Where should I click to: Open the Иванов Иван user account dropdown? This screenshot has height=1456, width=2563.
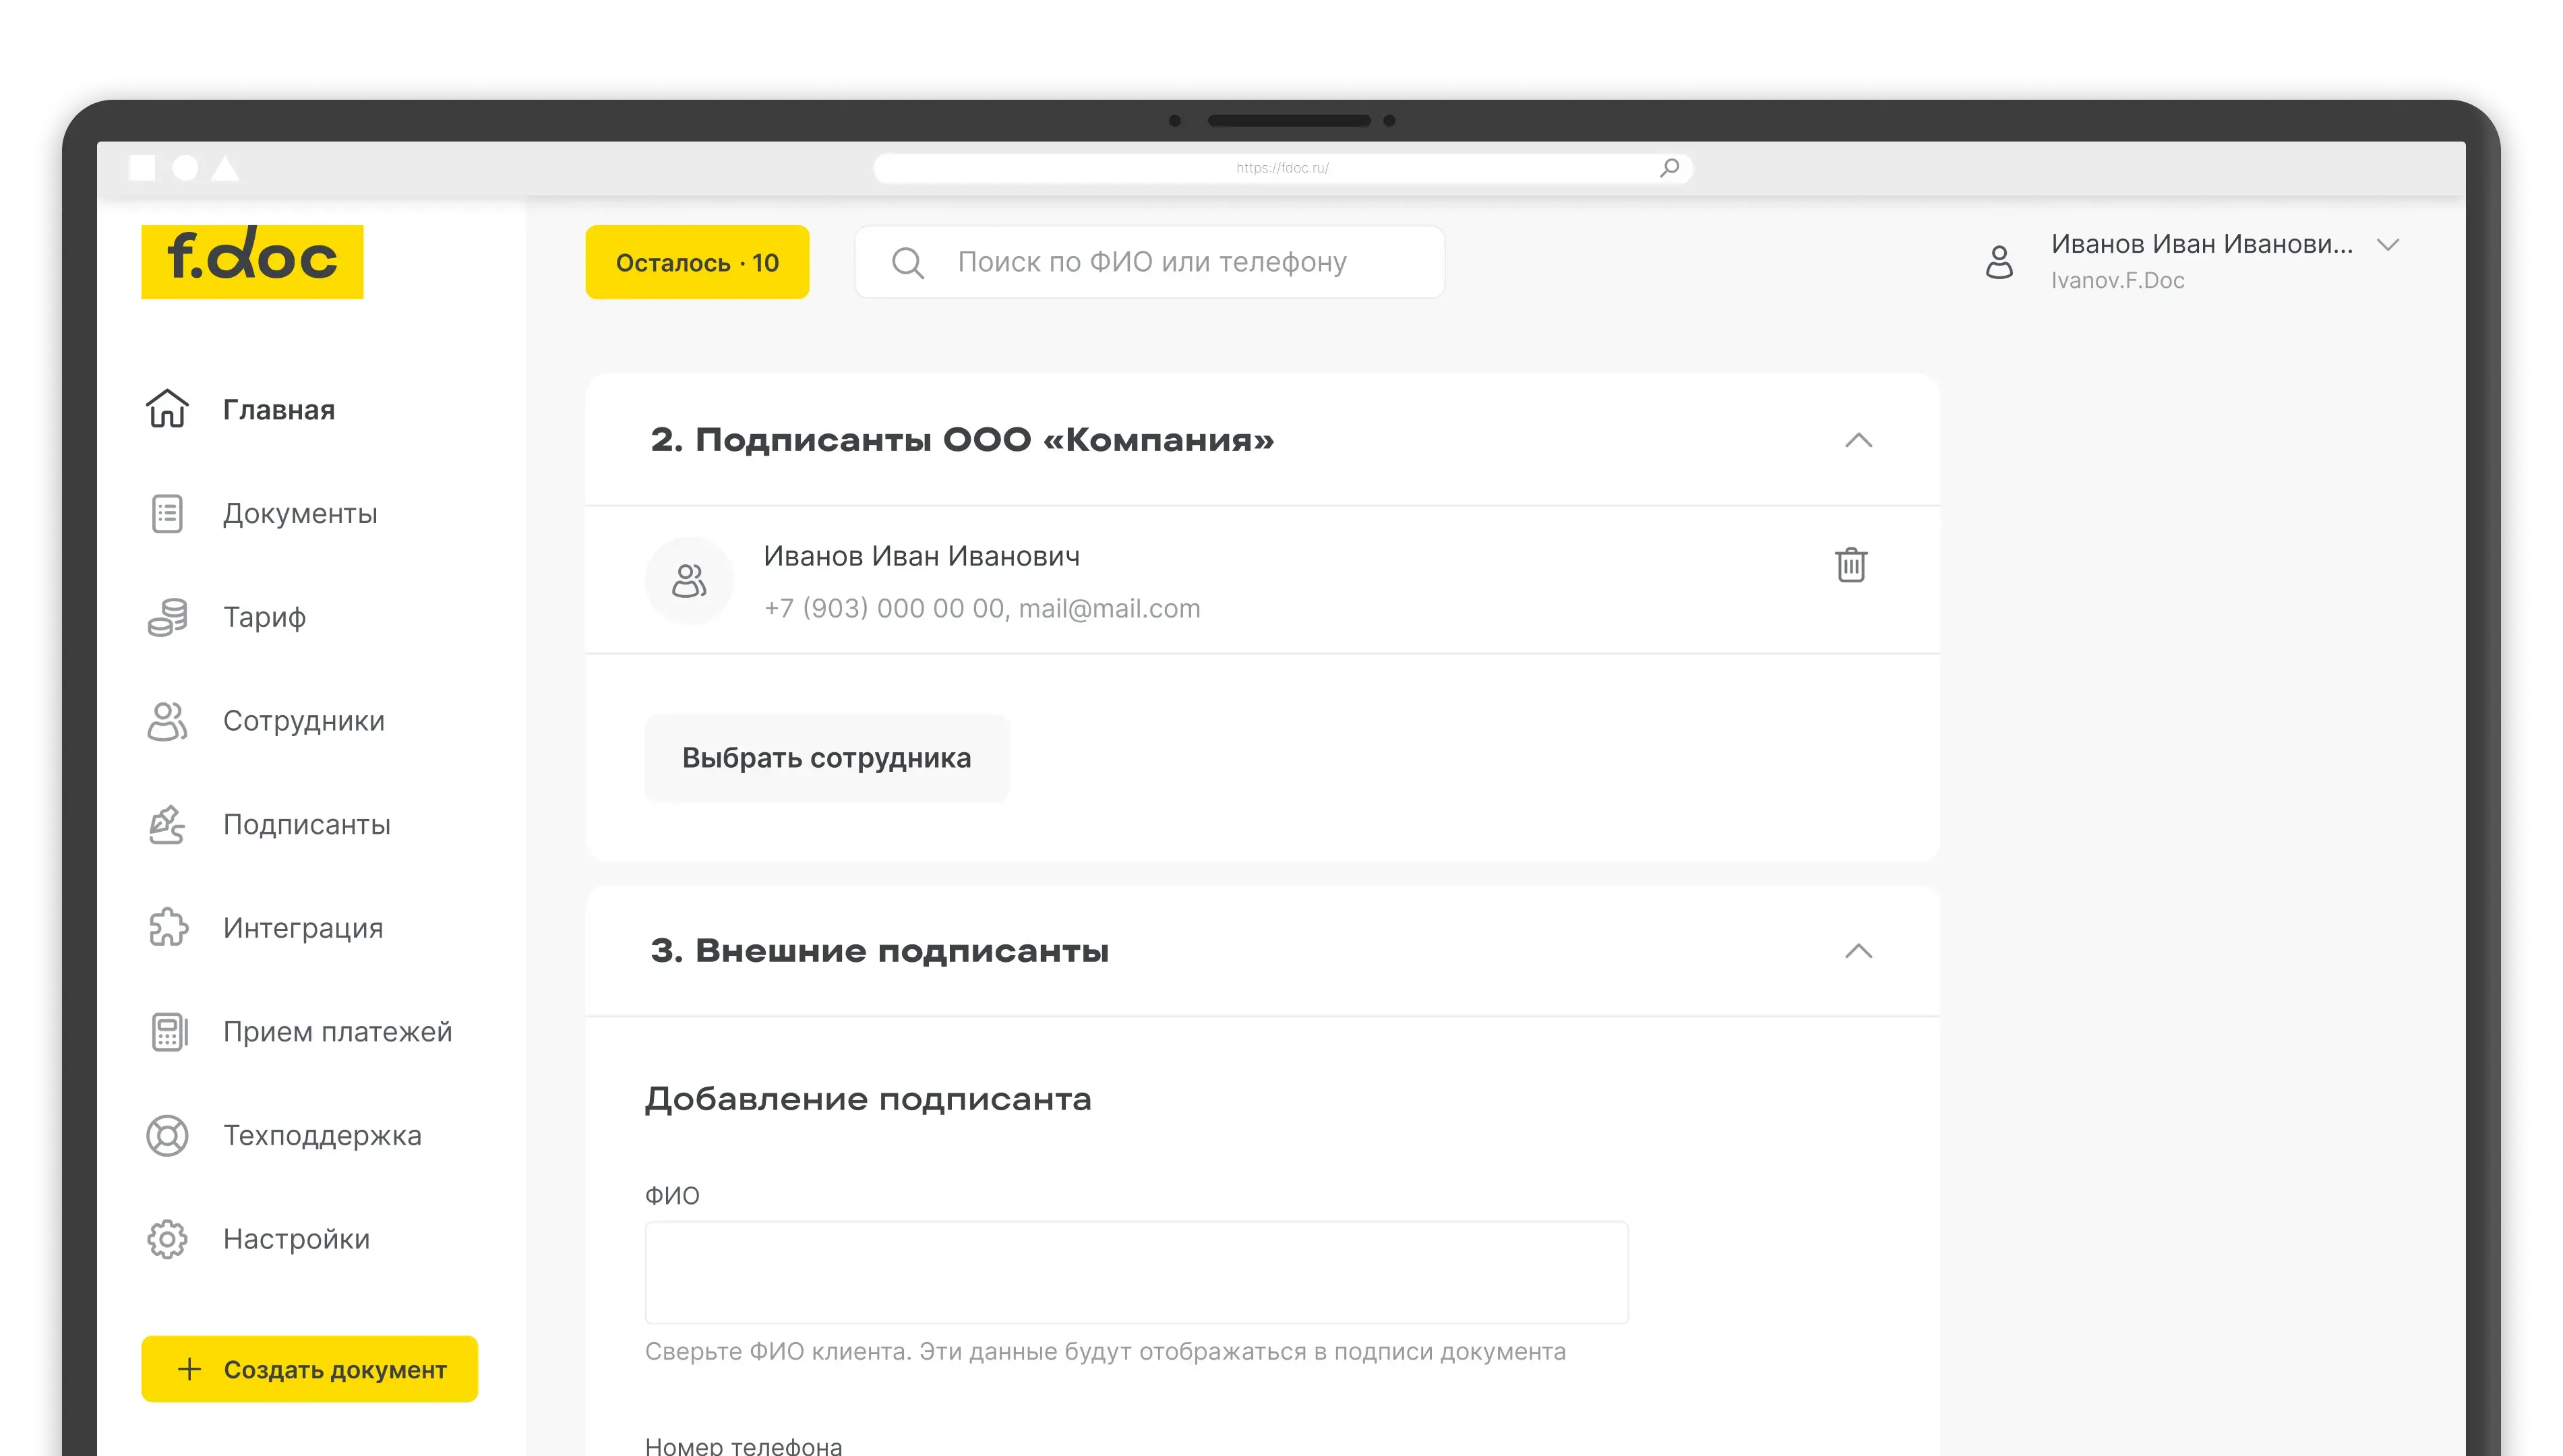coord(2388,245)
